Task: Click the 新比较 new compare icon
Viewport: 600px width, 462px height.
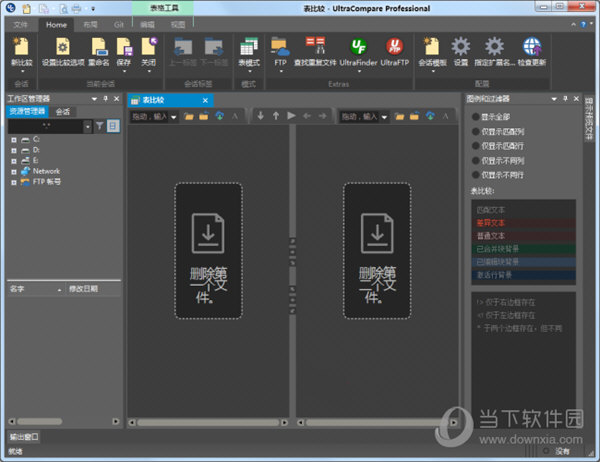Action: (21, 46)
